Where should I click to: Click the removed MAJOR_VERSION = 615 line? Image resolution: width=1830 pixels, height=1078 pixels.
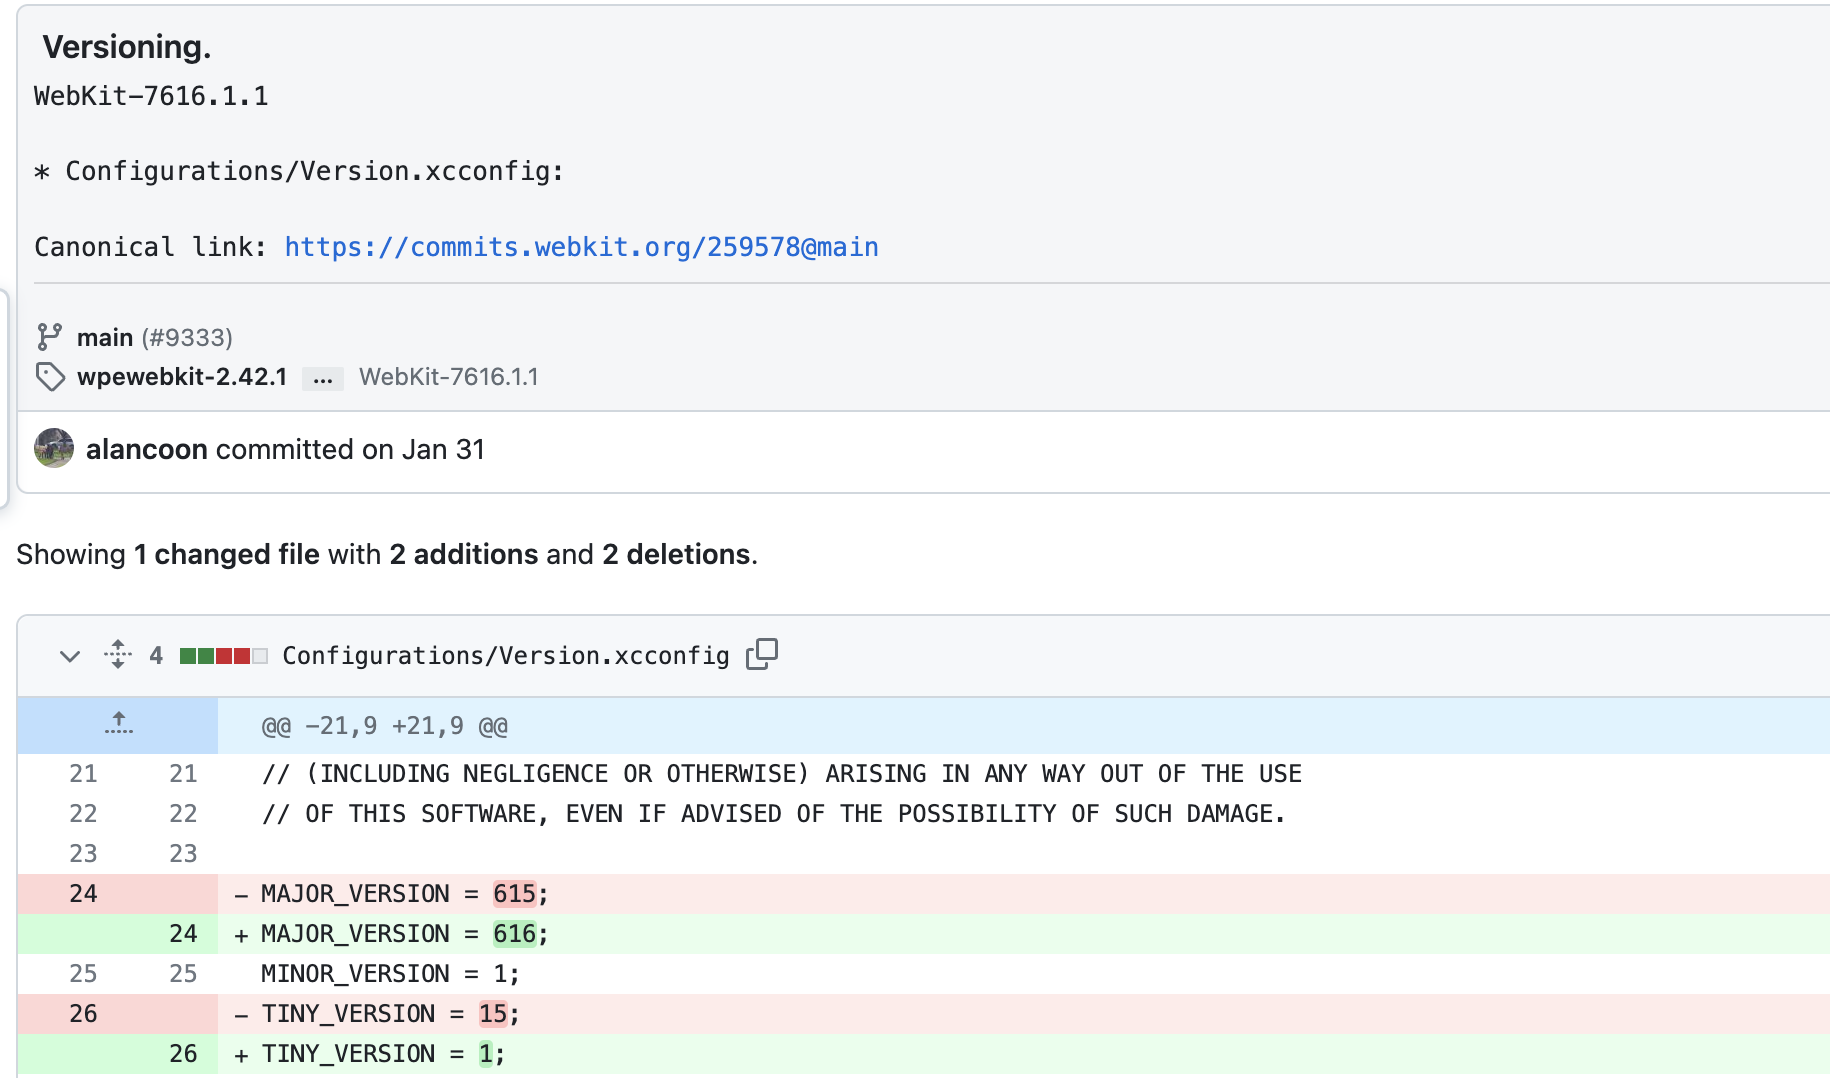point(1024,894)
